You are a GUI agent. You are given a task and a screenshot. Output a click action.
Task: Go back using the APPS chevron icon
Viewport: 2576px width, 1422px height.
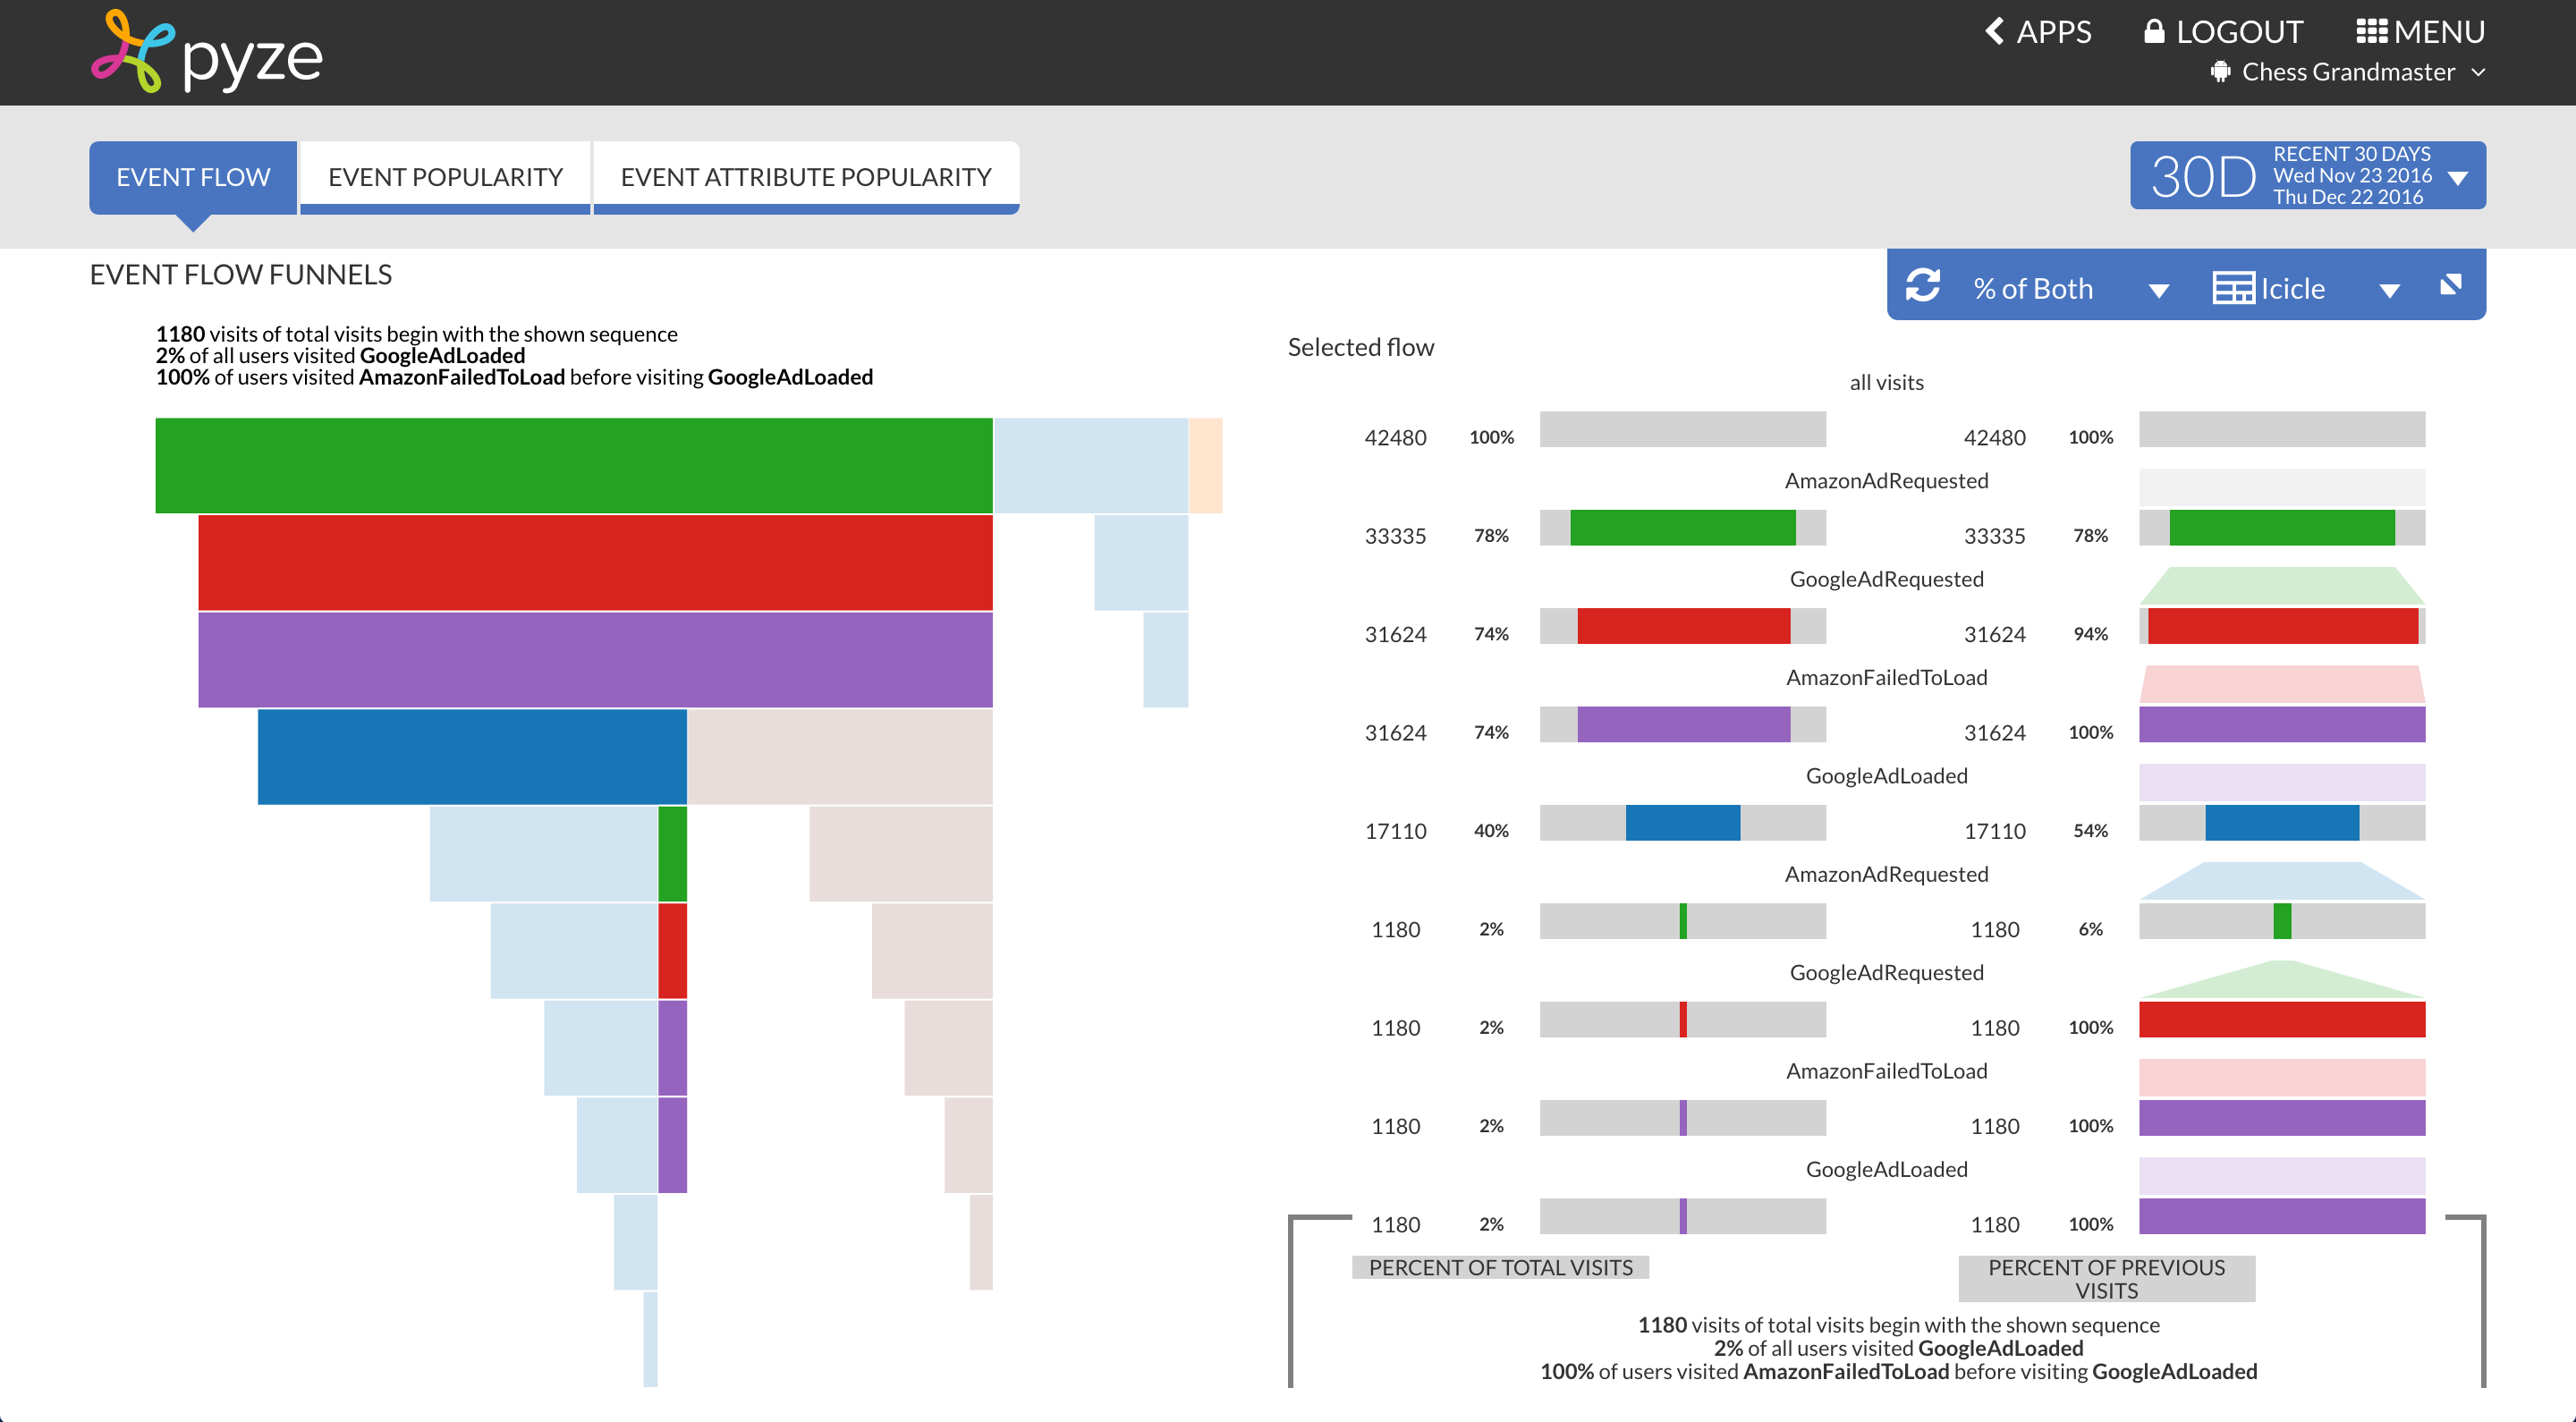pos(1995,32)
